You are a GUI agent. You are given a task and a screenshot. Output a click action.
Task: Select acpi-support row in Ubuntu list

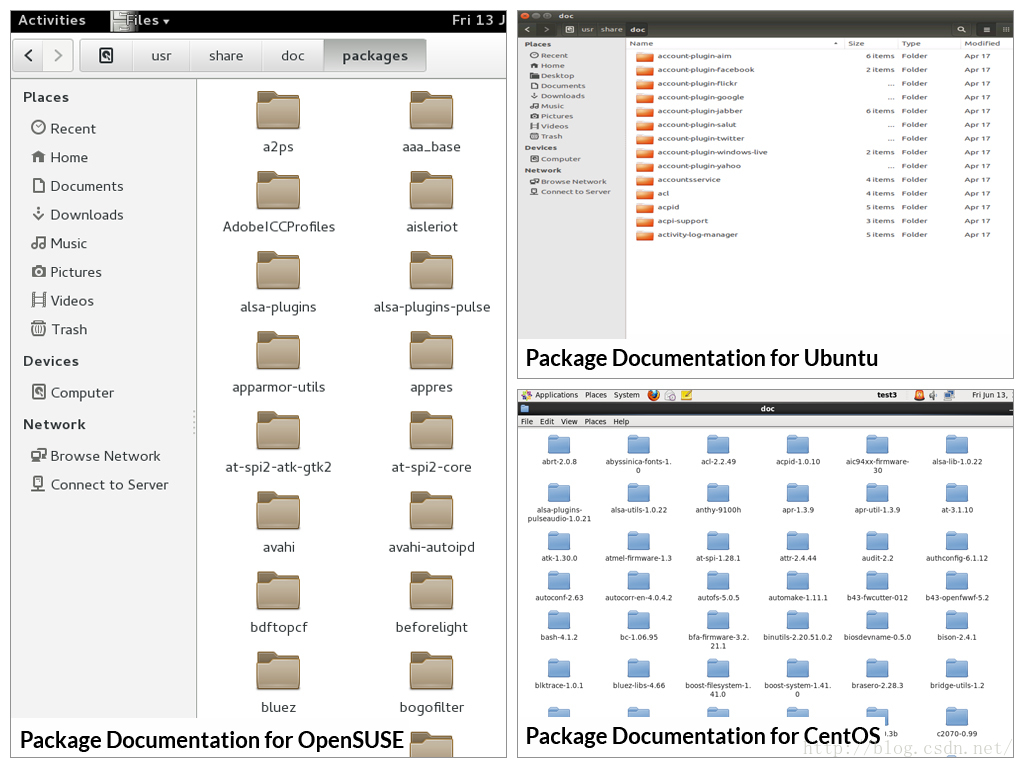pos(818,221)
